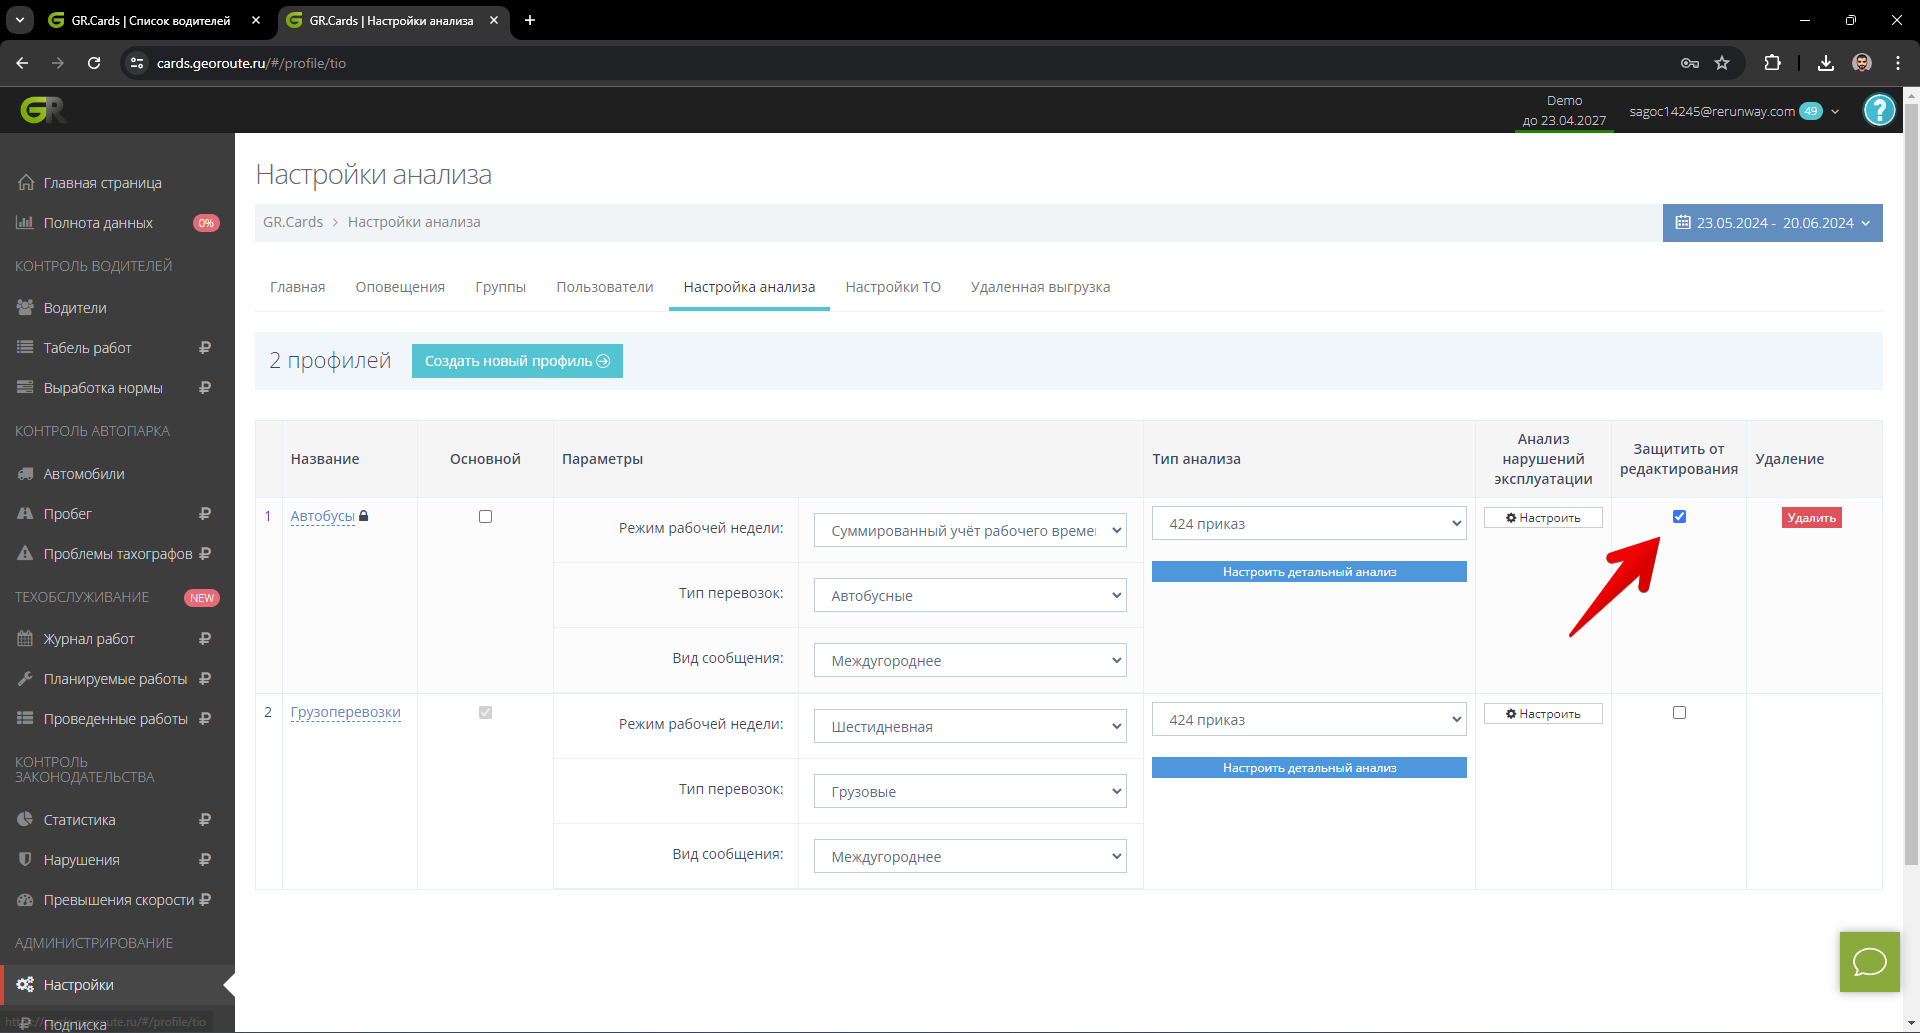Screen dimensions: 1920x1033
Task: Open Проведенные работы in sidebar
Action: [117, 719]
